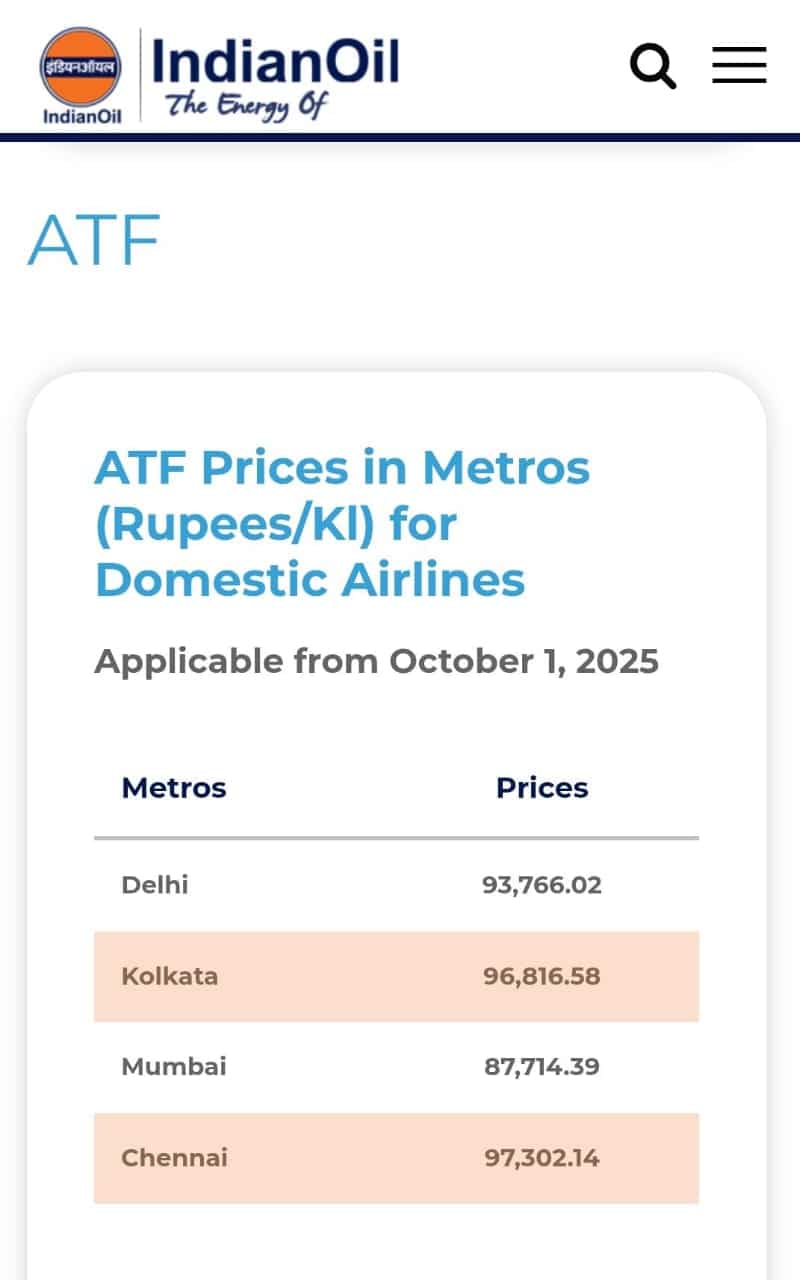The image size is (800, 1280).
Task: Select the Chennai row label
Action: click(174, 1158)
